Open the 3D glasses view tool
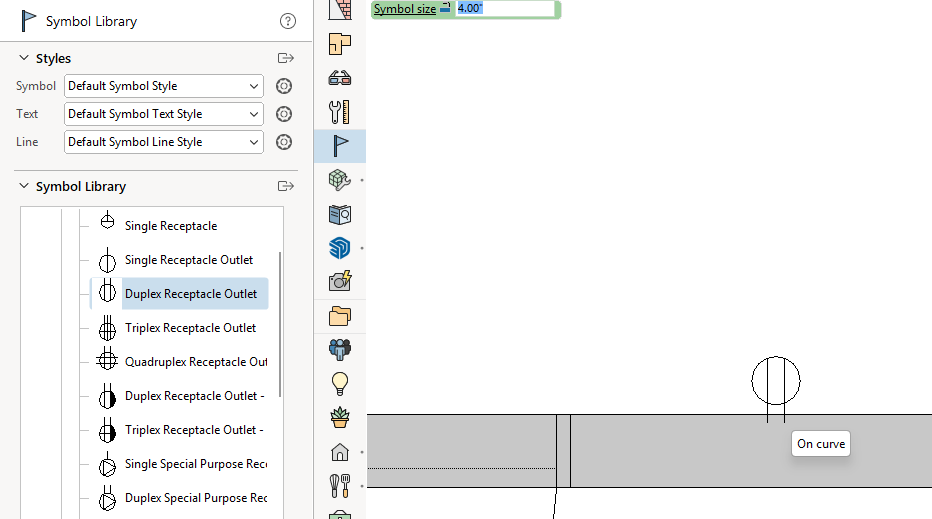Screen dimensions: 932x519 pos(340,78)
